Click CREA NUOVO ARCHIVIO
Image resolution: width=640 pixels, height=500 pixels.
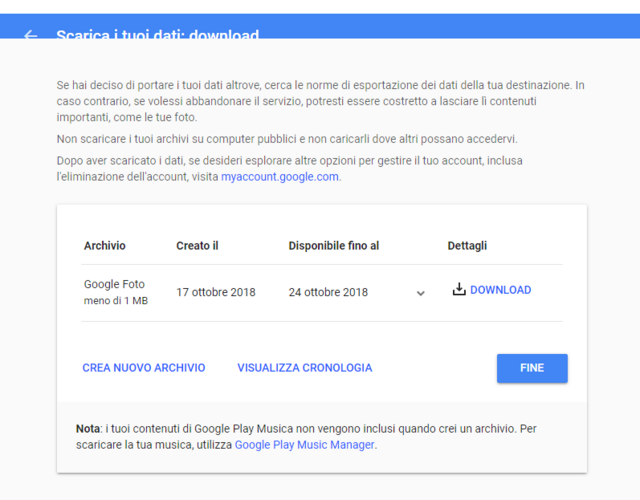tap(144, 368)
